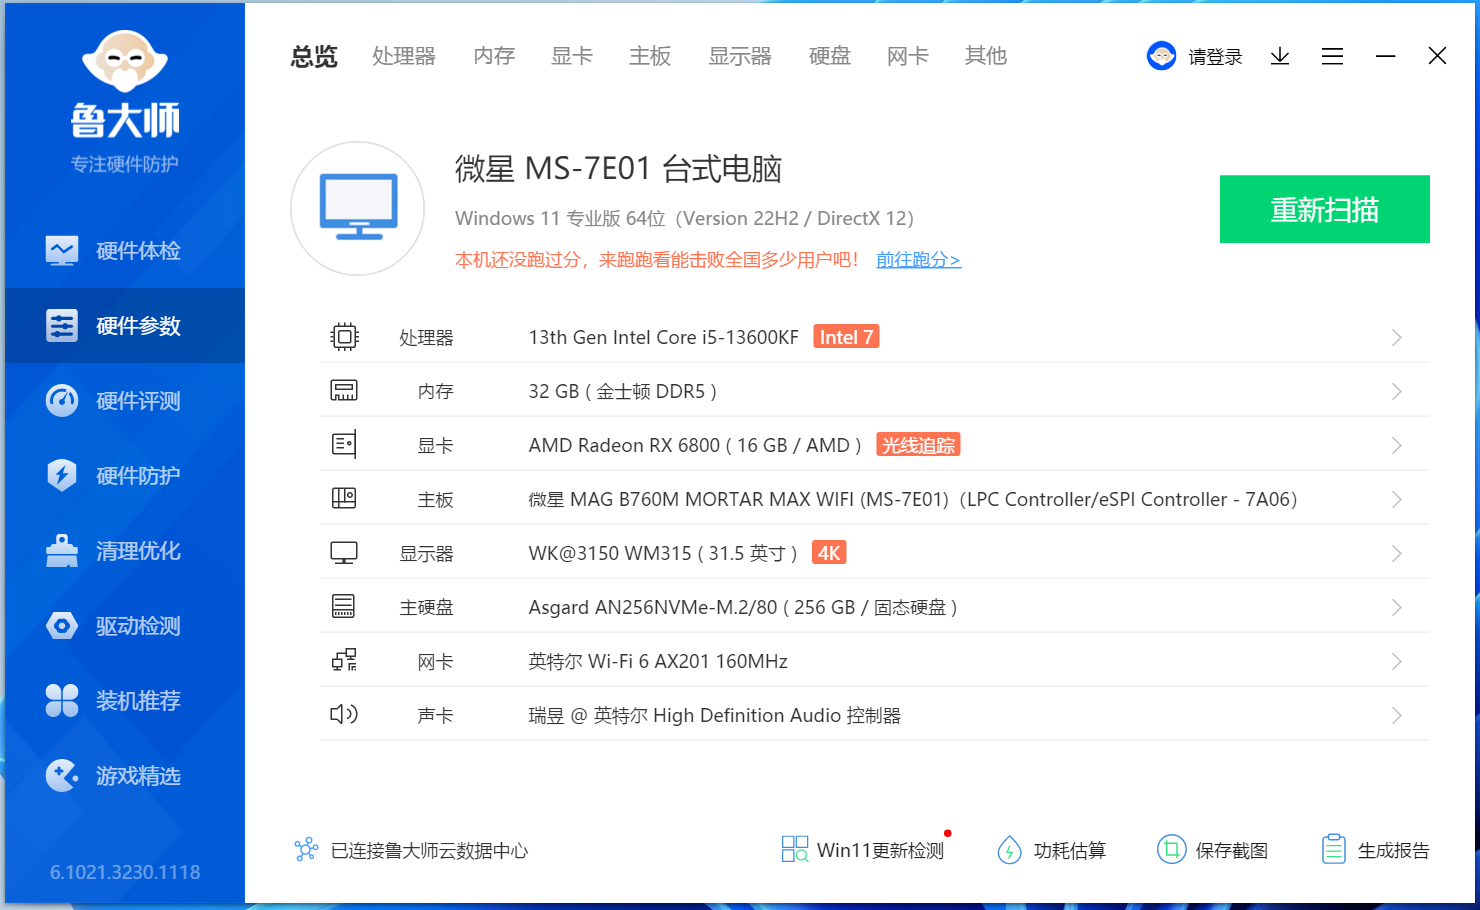
Task: Expand the 显示器 row chevron
Action: 1397,554
